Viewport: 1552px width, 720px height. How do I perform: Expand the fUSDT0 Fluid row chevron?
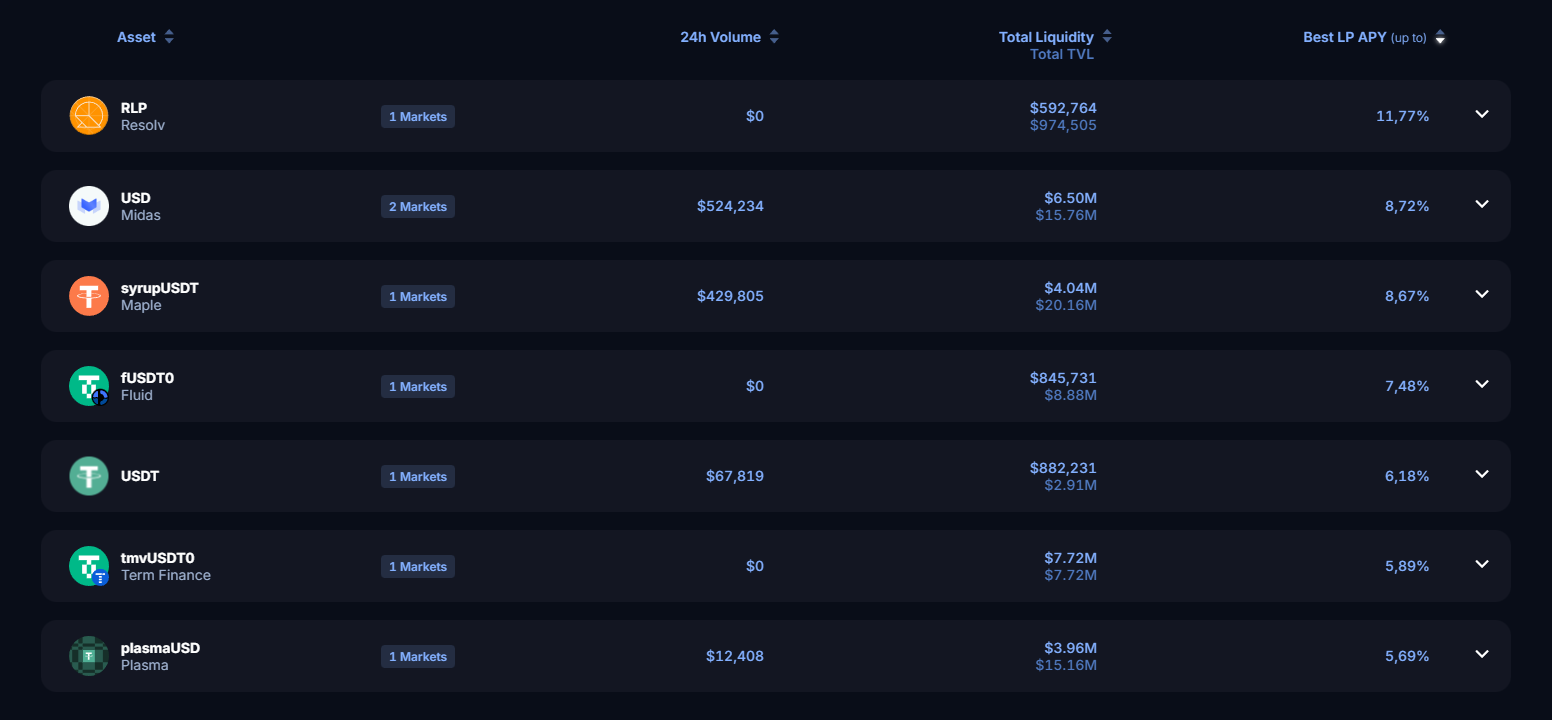coord(1482,384)
